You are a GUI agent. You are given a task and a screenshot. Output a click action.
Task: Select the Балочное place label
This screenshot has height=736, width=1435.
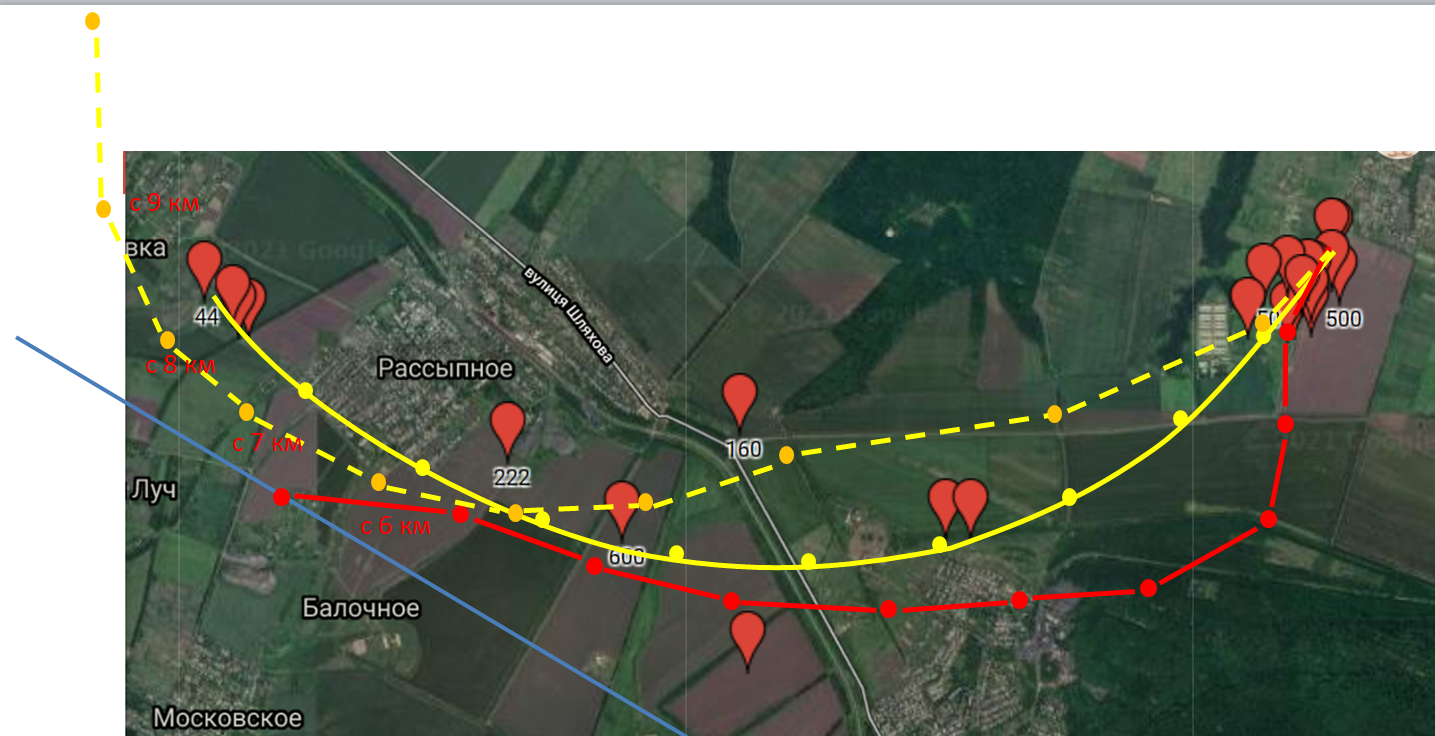coord(361,608)
